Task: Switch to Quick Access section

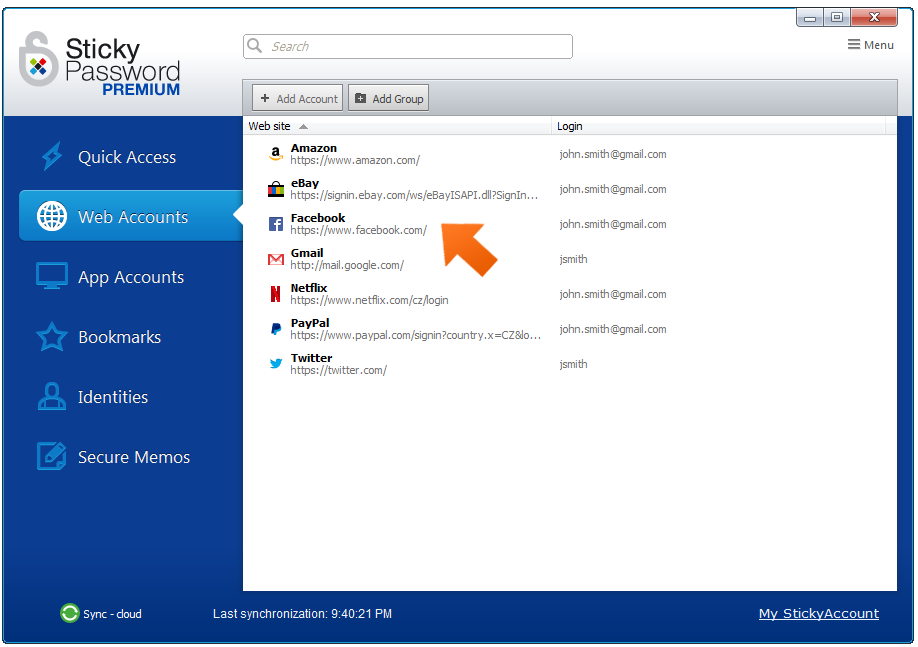Action: pyautogui.click(x=126, y=156)
